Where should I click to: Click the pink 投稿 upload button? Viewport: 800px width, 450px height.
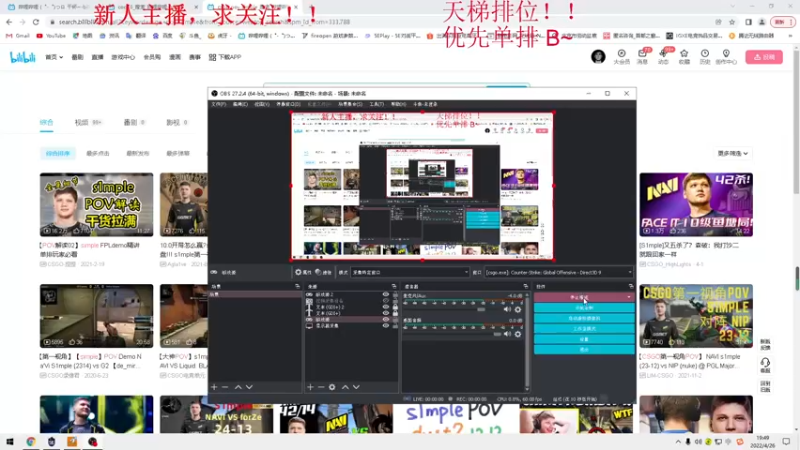[x=764, y=57]
